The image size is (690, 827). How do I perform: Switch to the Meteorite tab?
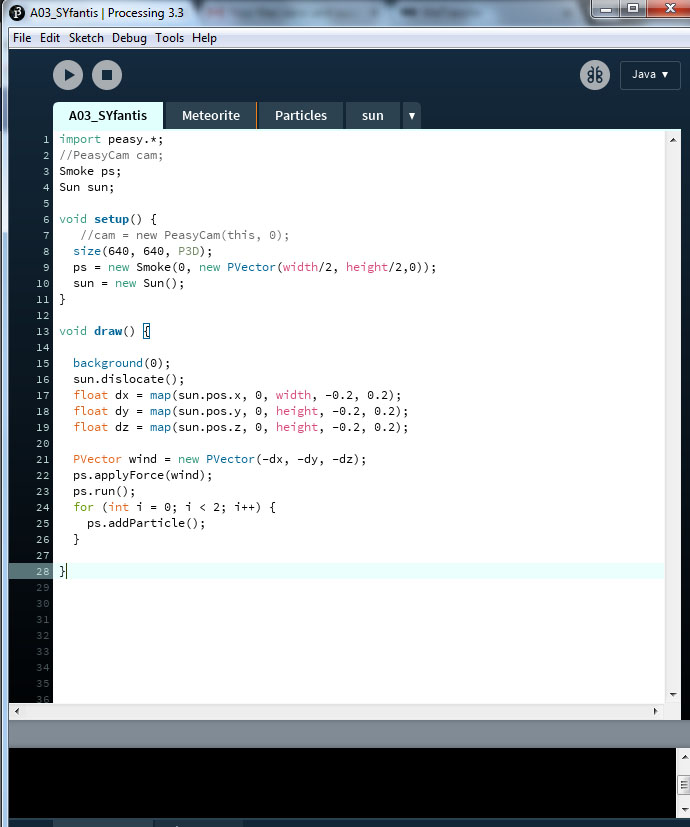click(210, 116)
